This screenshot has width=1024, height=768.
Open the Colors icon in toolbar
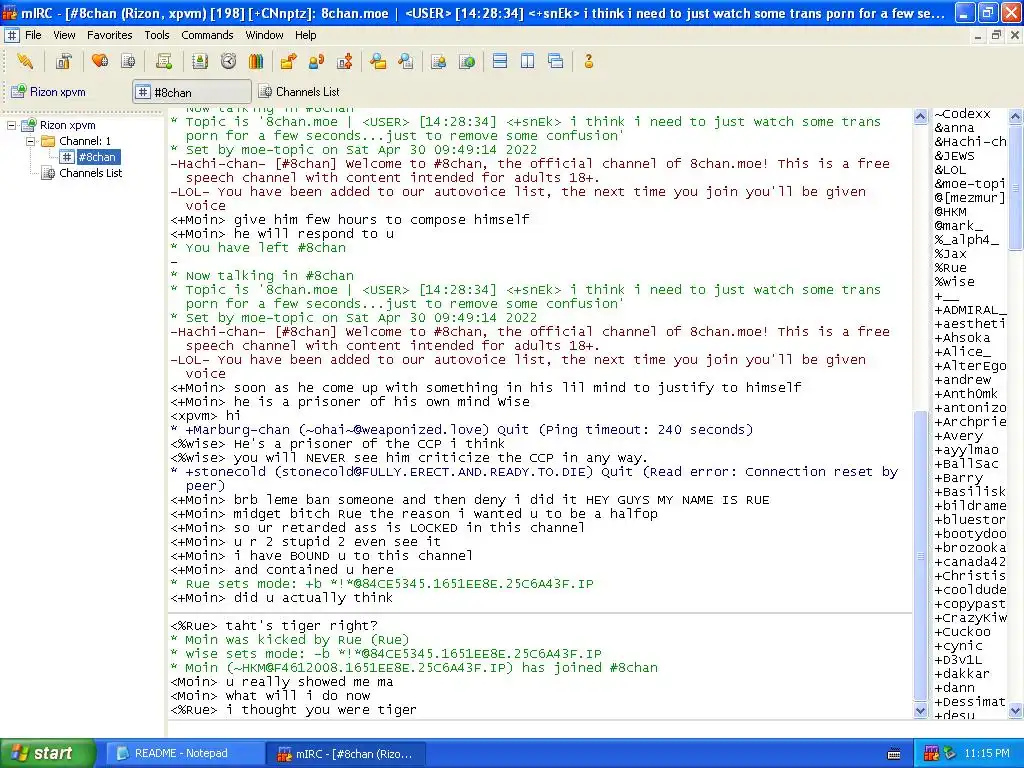coord(256,61)
